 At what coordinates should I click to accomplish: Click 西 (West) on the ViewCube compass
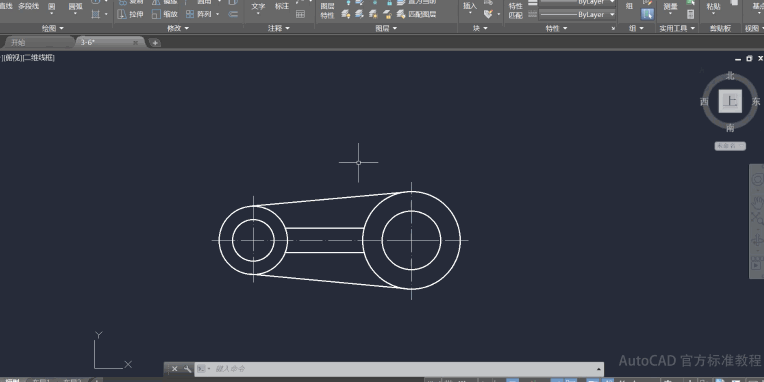704,101
